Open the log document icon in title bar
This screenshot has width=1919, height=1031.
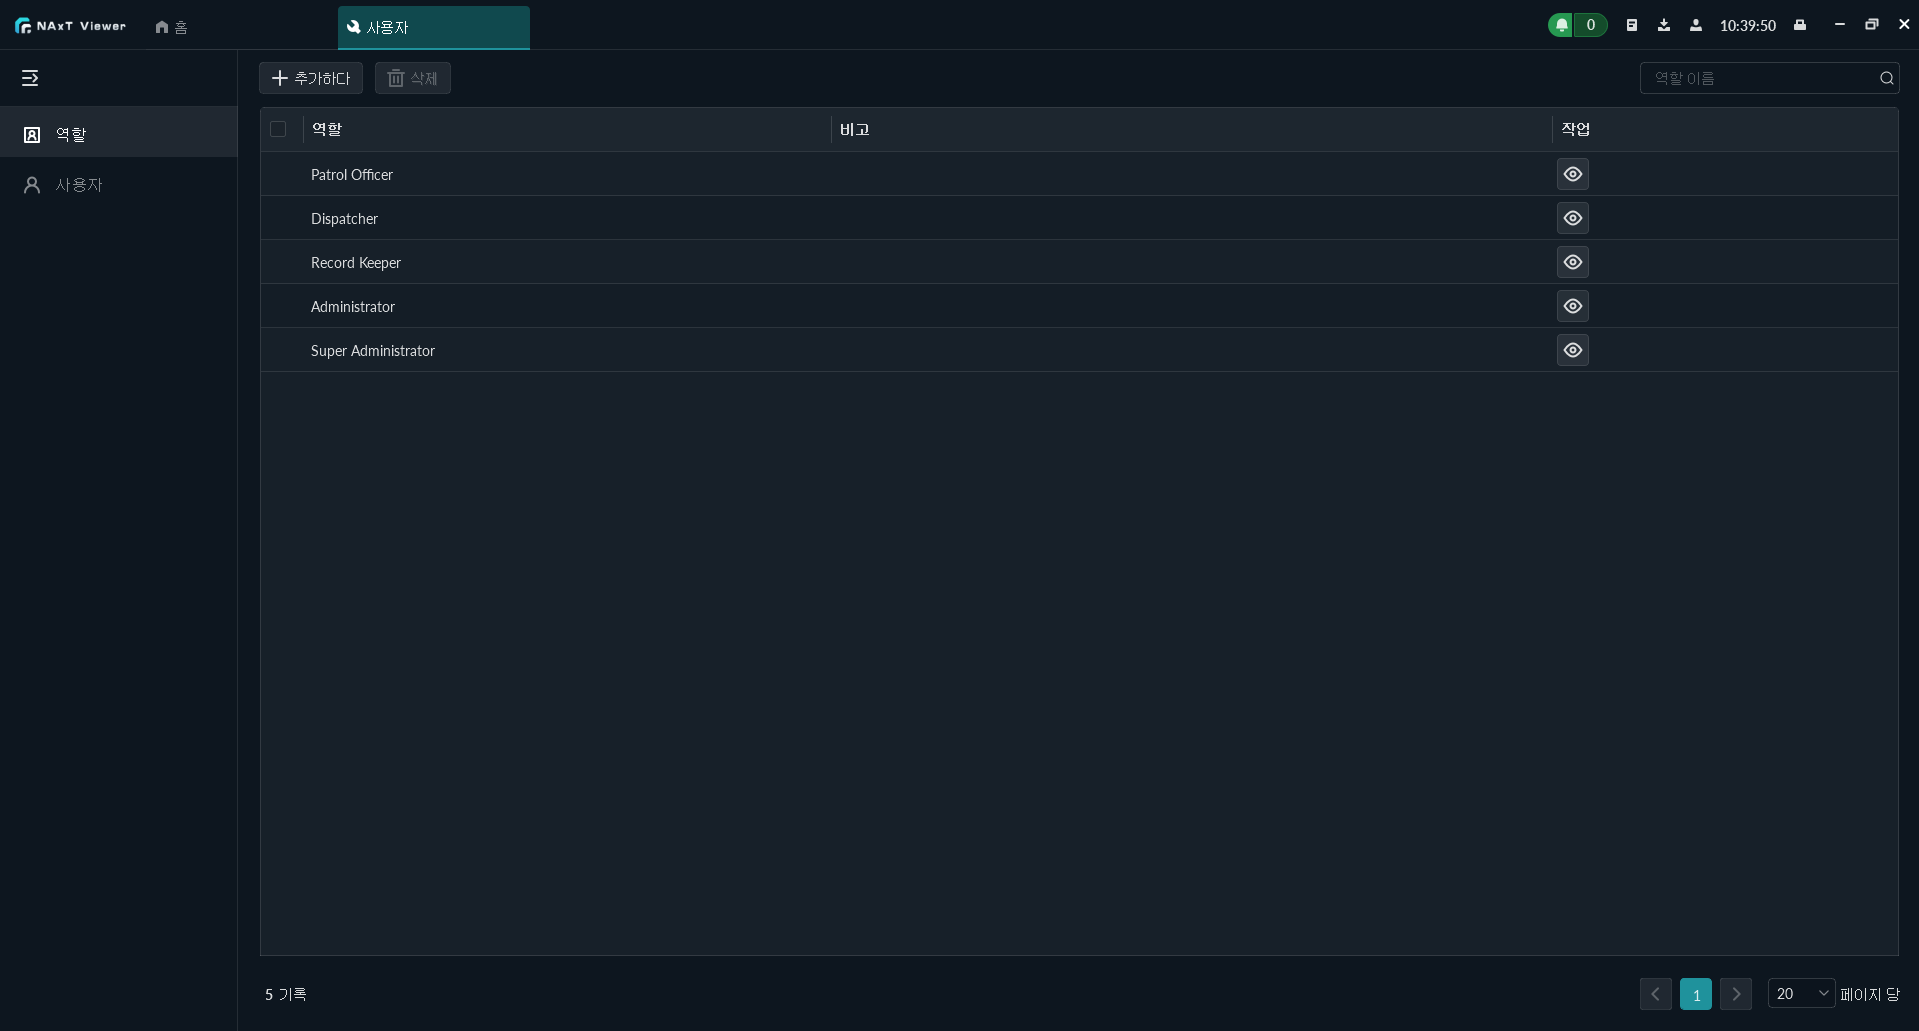1632,26
